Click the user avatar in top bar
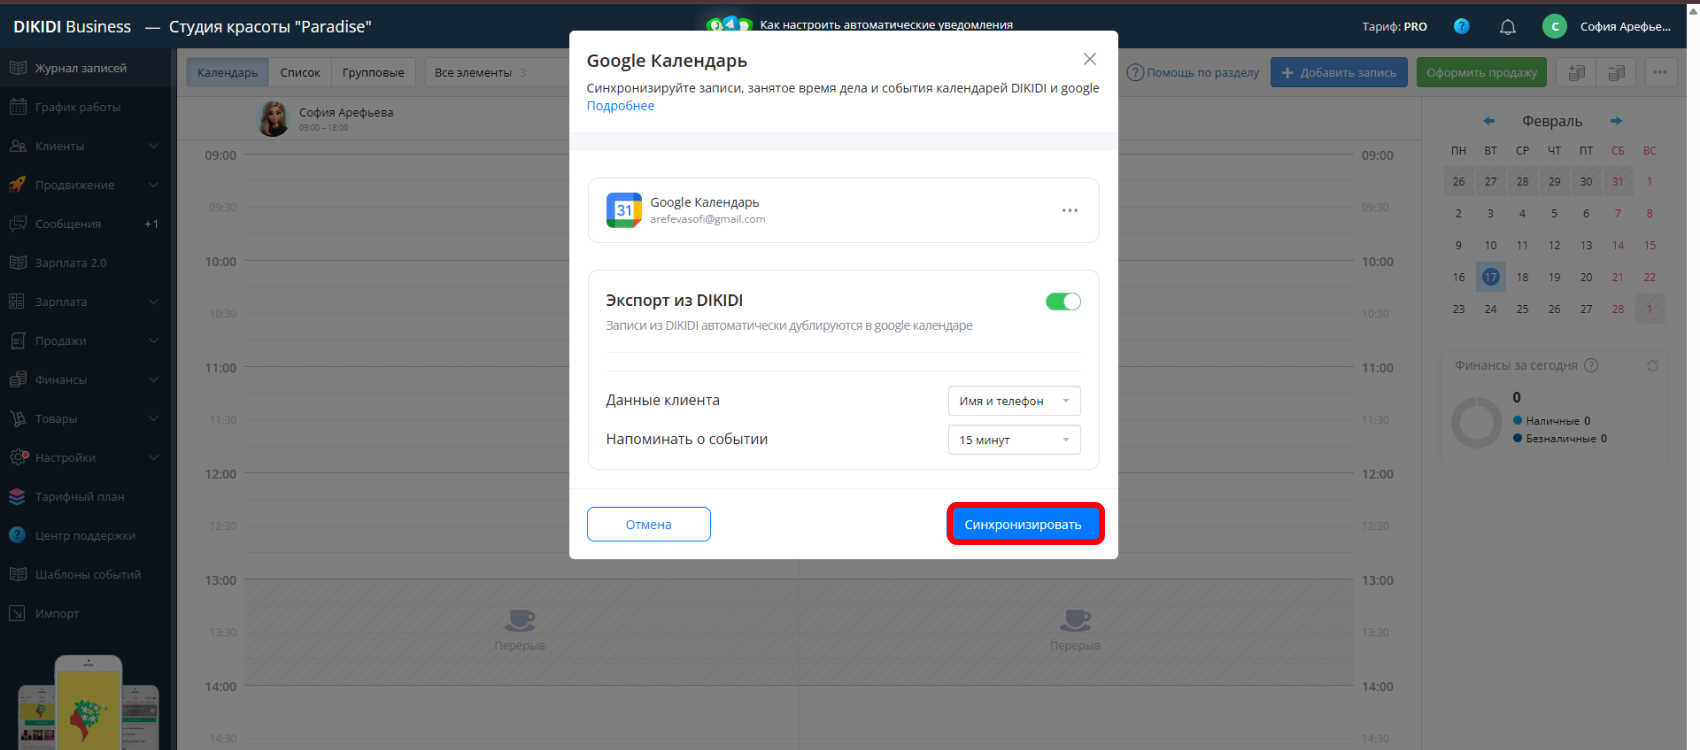This screenshot has width=1700, height=750. pyautogui.click(x=1554, y=27)
